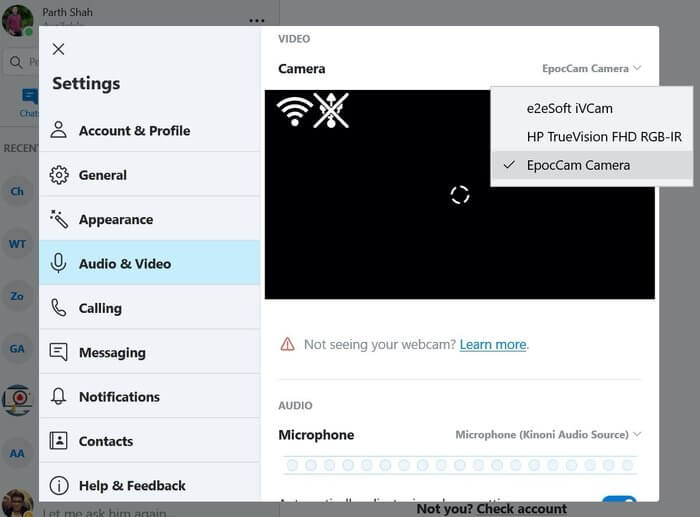Open Account & Profile settings
Screen dimensions: 700x517
(x=150, y=130)
